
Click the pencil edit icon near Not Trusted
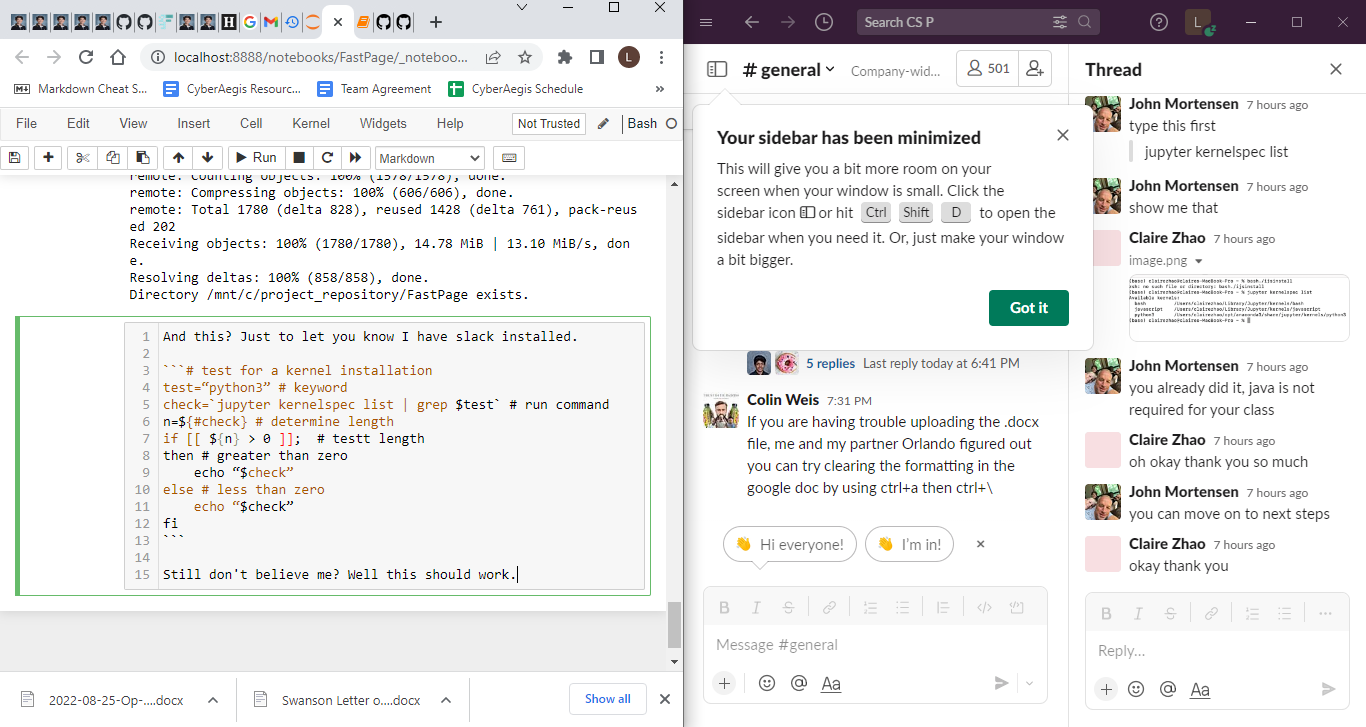pos(602,124)
